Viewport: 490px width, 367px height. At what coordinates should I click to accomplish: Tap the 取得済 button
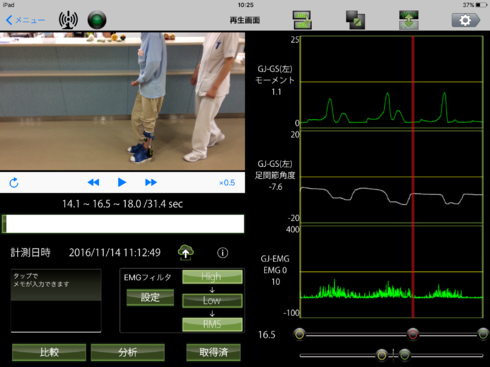click(x=213, y=352)
